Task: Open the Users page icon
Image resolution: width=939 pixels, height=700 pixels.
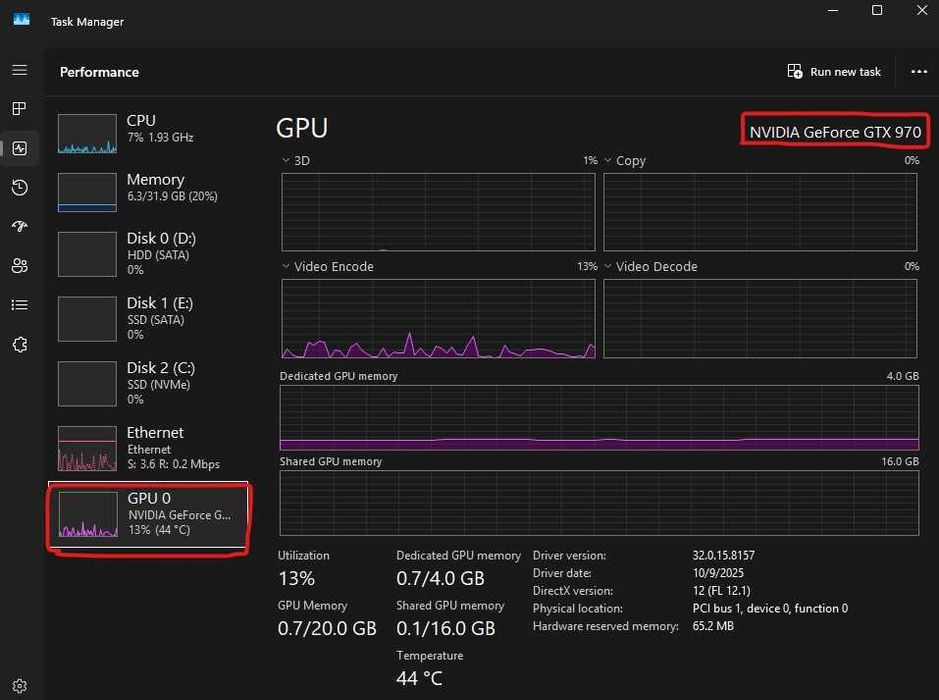Action: coord(20,265)
